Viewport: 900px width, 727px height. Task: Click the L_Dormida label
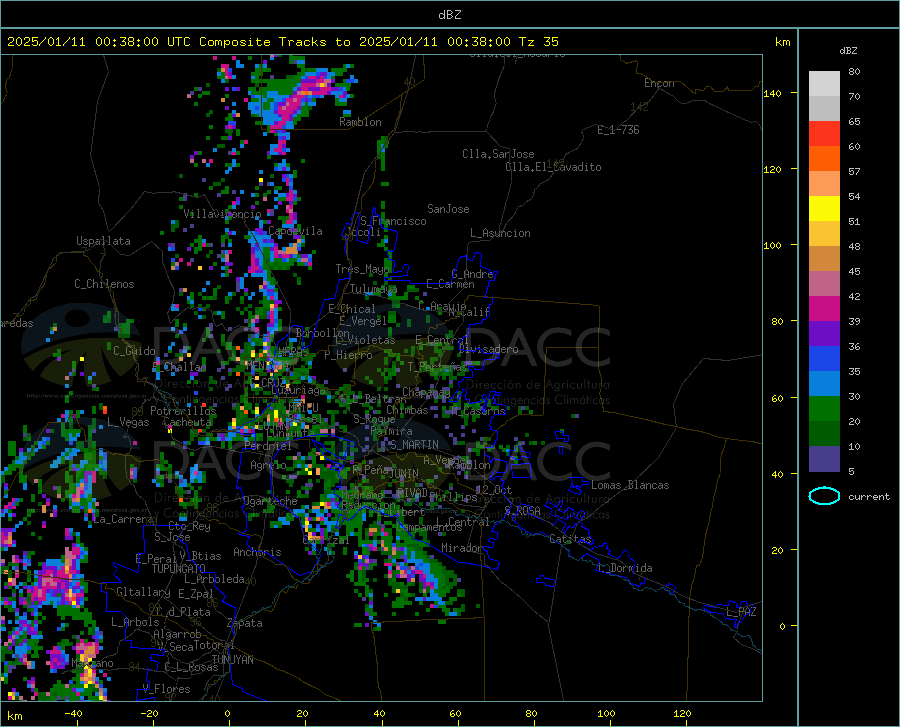pos(624,569)
